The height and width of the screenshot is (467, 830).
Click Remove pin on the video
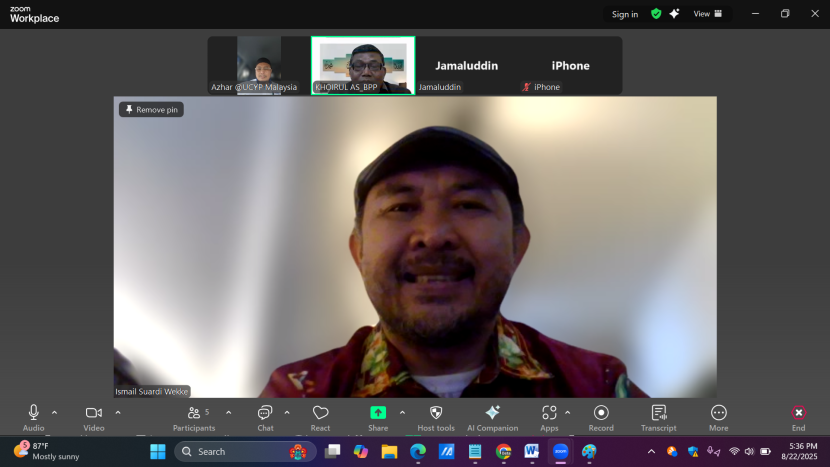tap(151, 110)
